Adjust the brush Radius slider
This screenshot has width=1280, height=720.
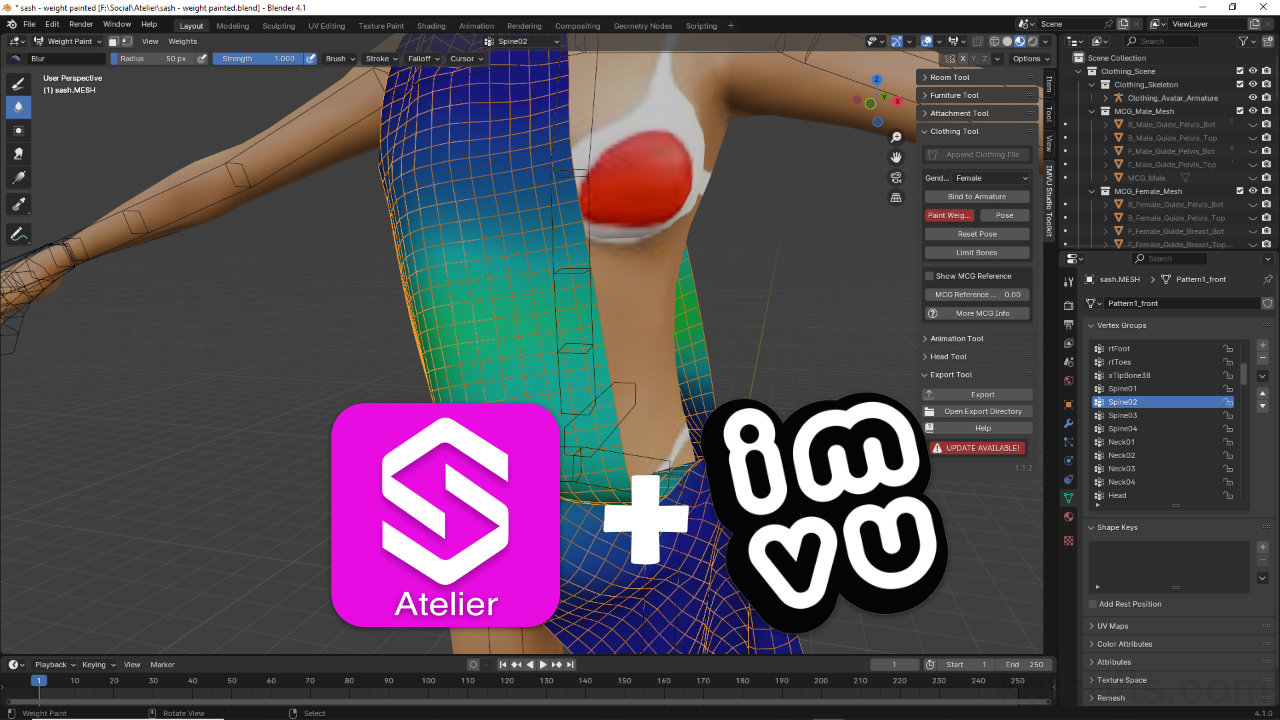tap(152, 59)
